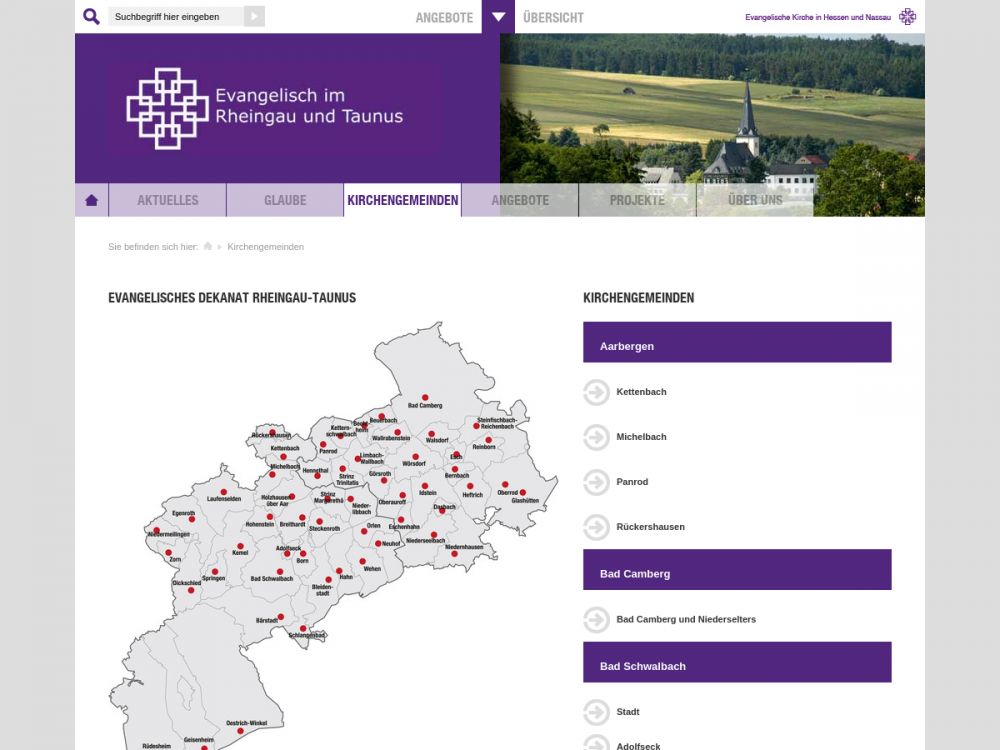Open the Projekte navigation tab
The image size is (1000, 750).
(637, 200)
